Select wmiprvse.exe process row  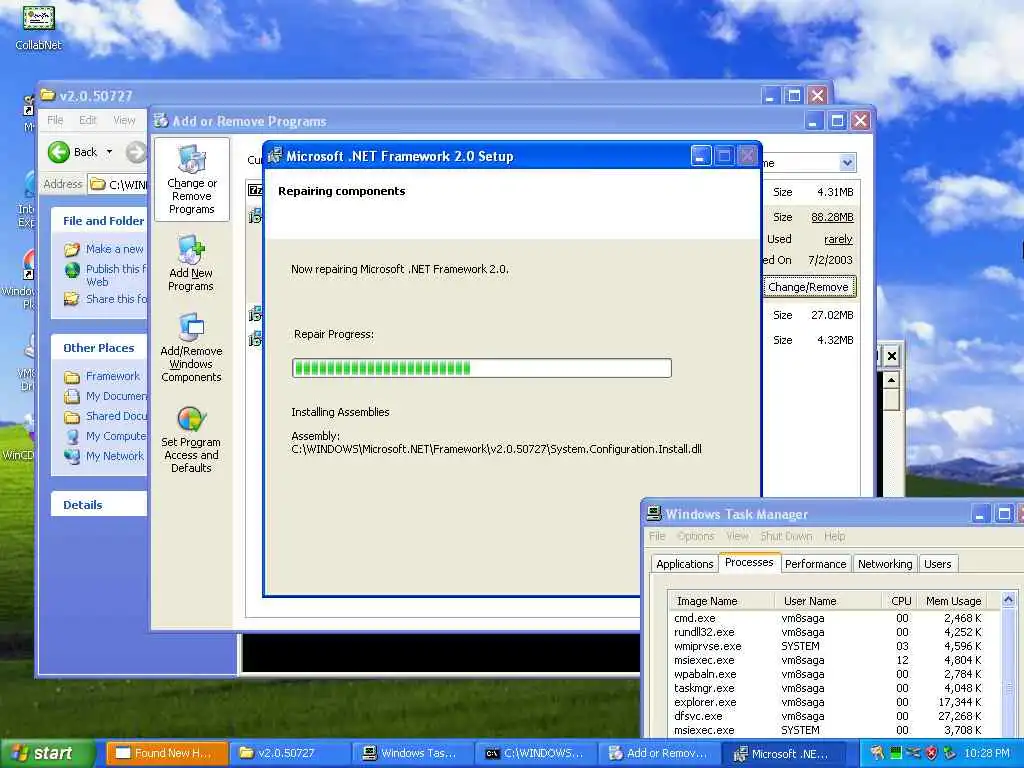click(x=828, y=646)
